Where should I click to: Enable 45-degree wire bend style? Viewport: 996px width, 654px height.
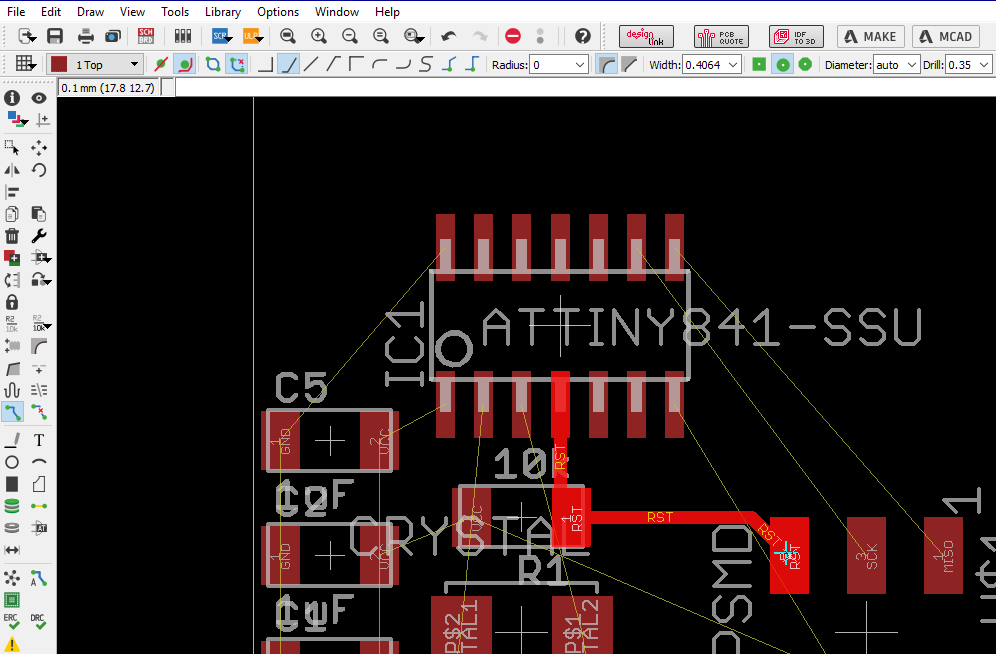[x=289, y=64]
